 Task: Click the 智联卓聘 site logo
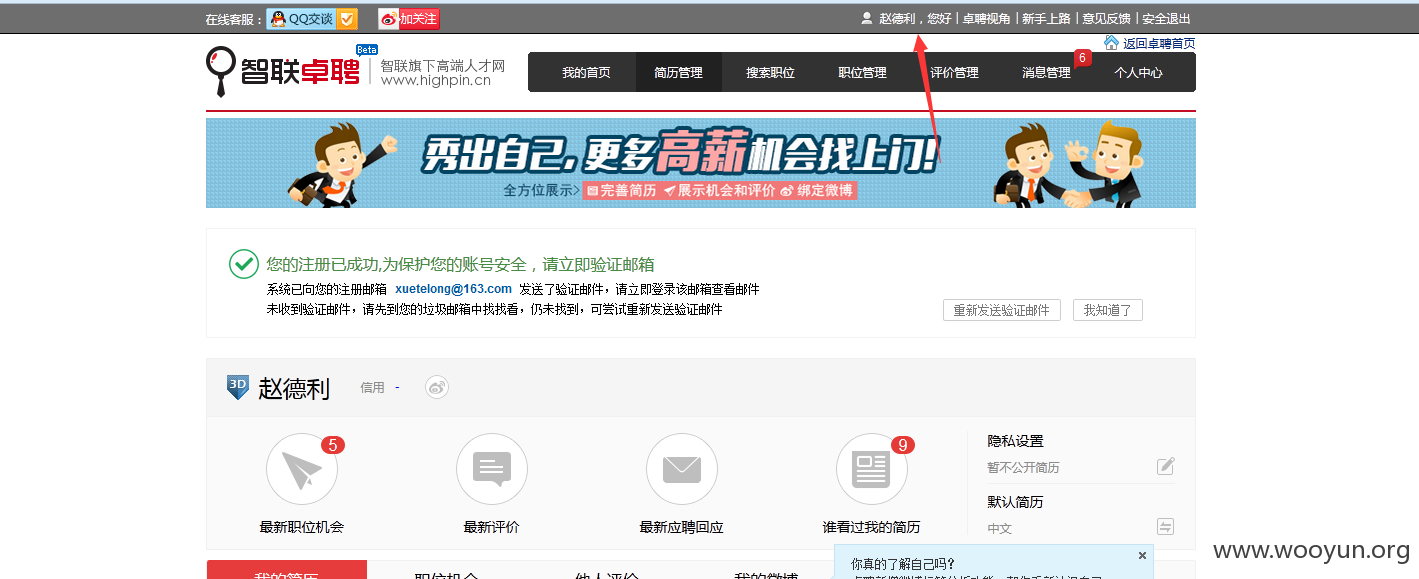[283, 70]
